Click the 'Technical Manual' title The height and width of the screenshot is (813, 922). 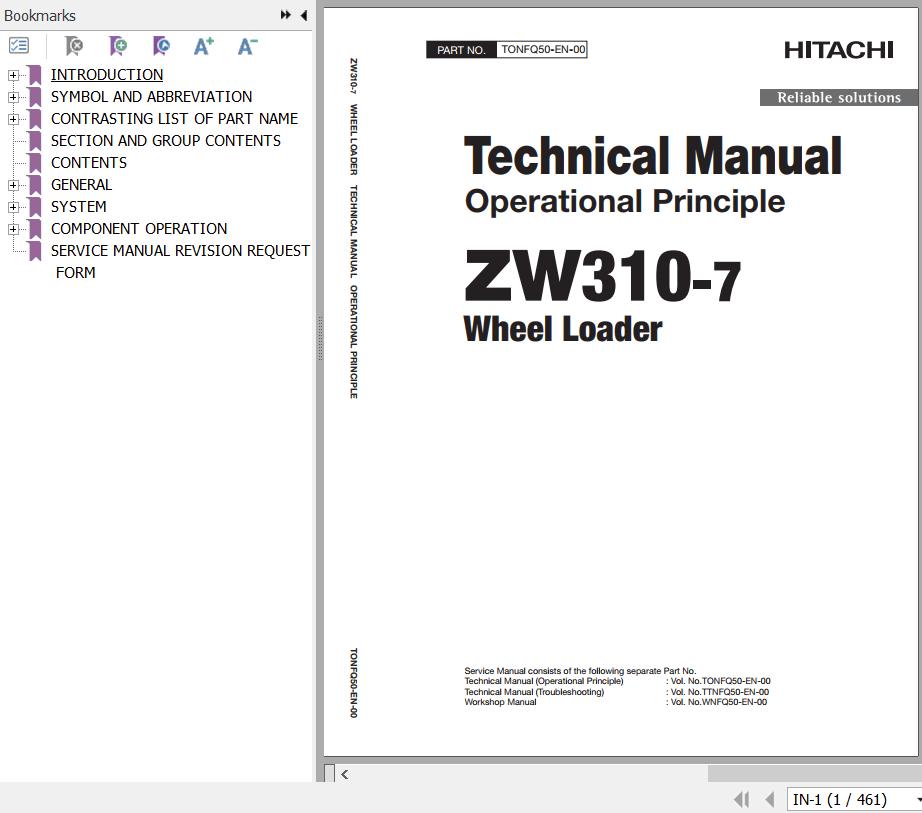653,156
